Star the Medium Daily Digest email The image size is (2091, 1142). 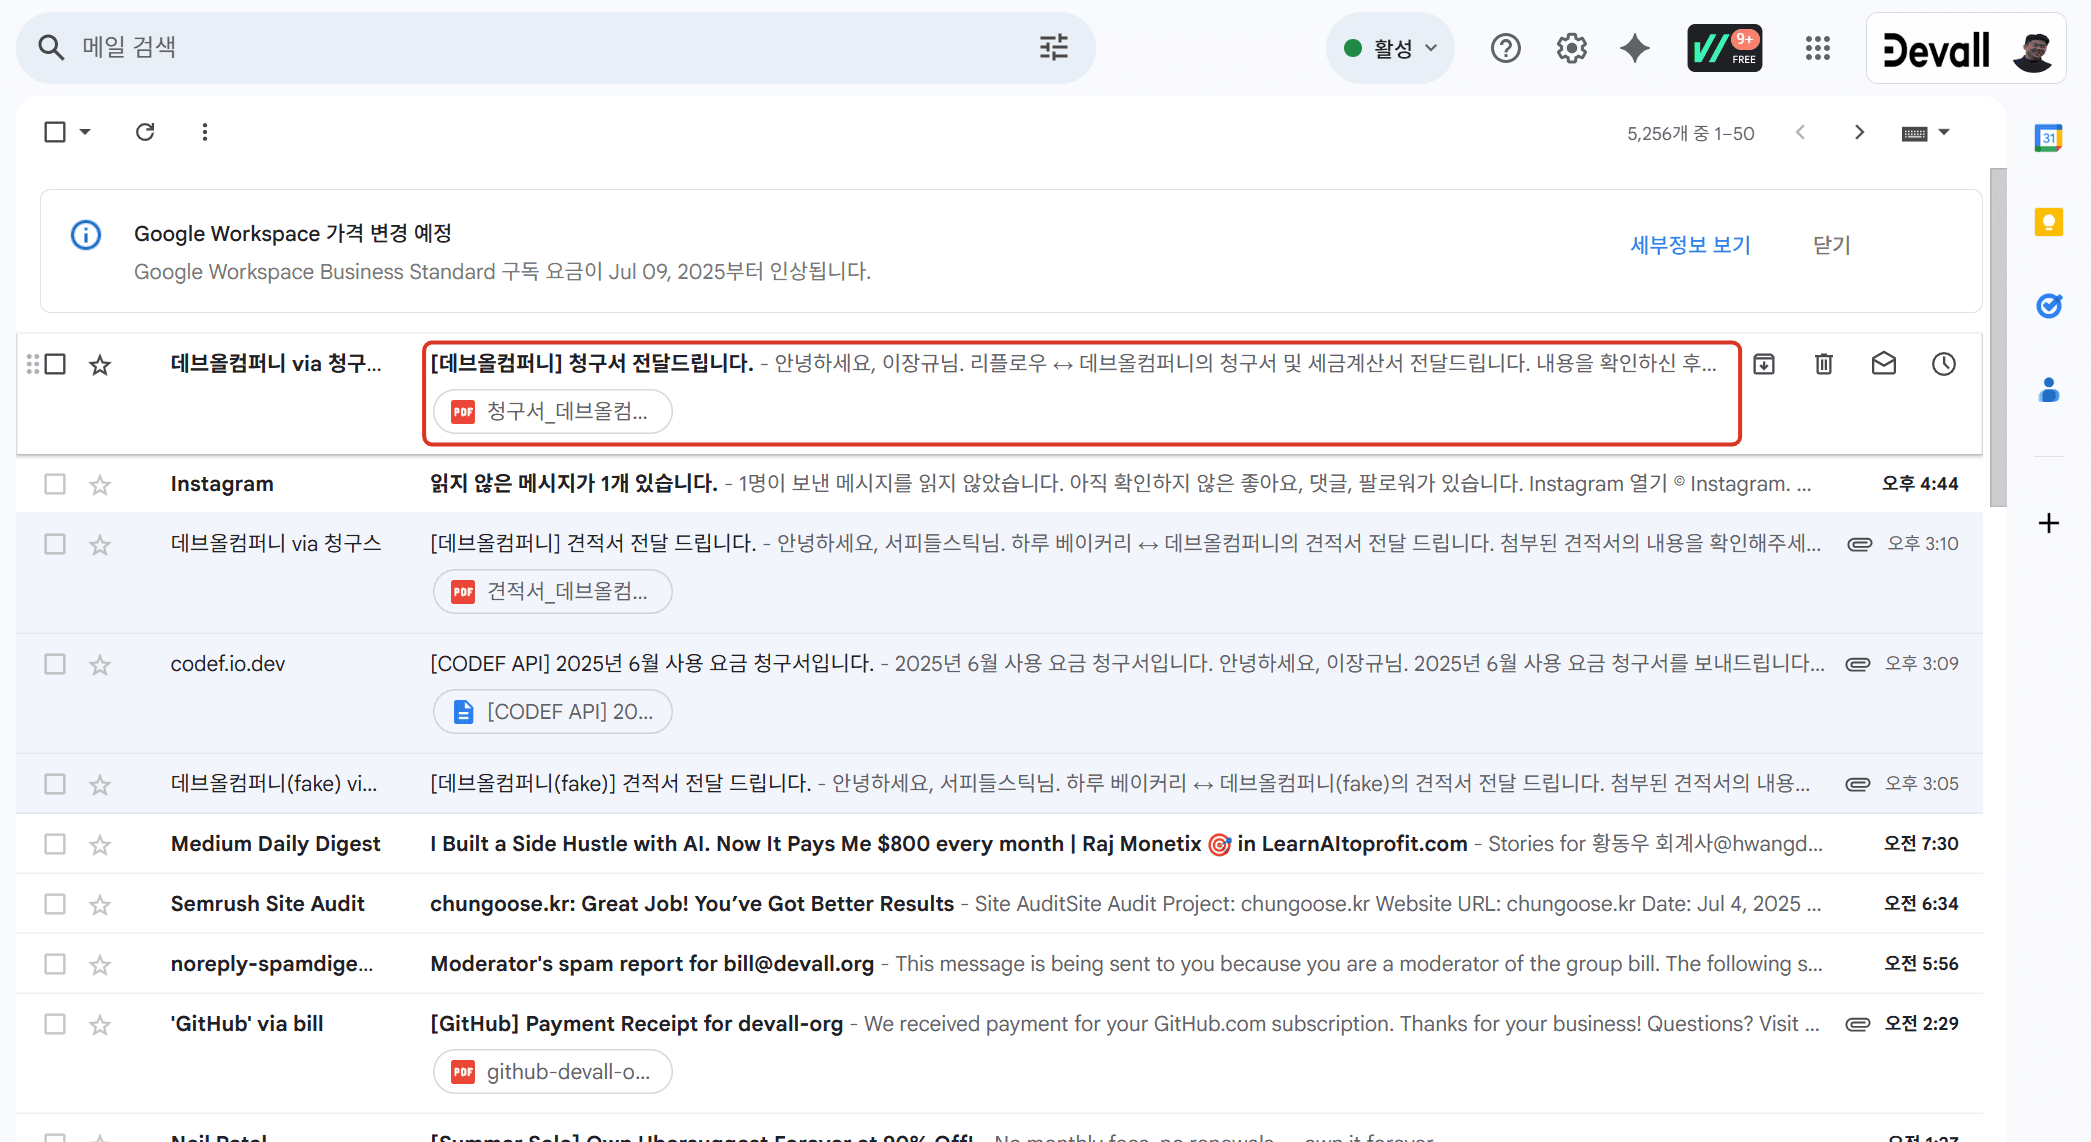[100, 844]
